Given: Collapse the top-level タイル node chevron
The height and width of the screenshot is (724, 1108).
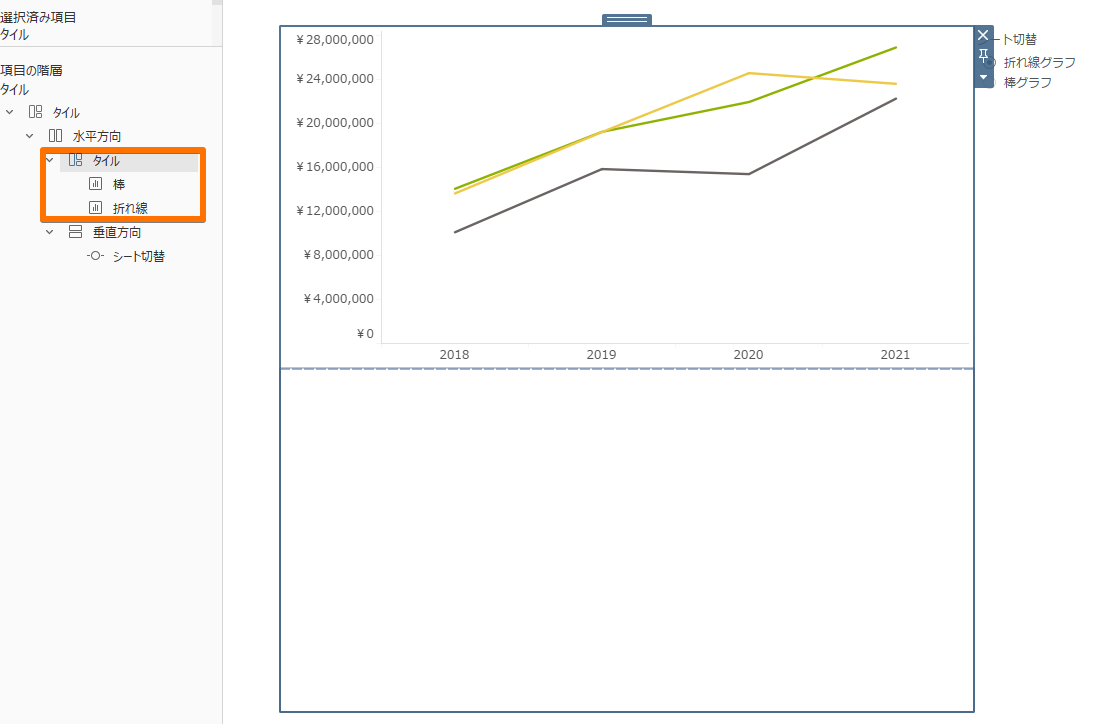Looking at the screenshot, I should [10, 112].
